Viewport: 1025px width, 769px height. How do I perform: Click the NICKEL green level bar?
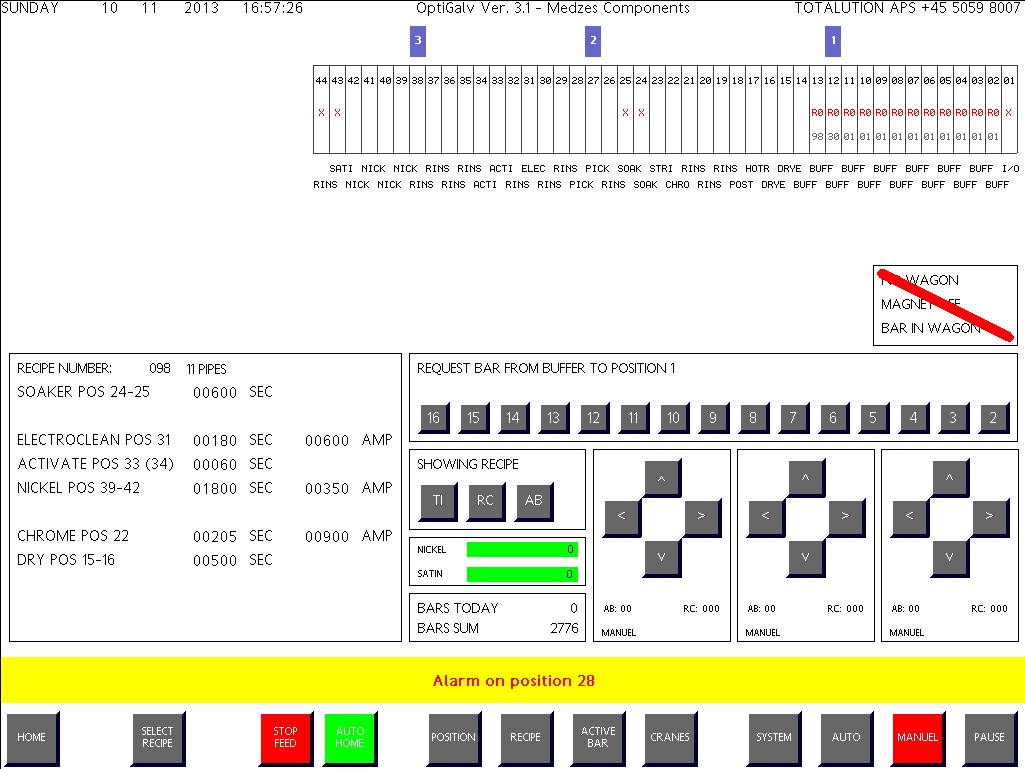pos(522,550)
